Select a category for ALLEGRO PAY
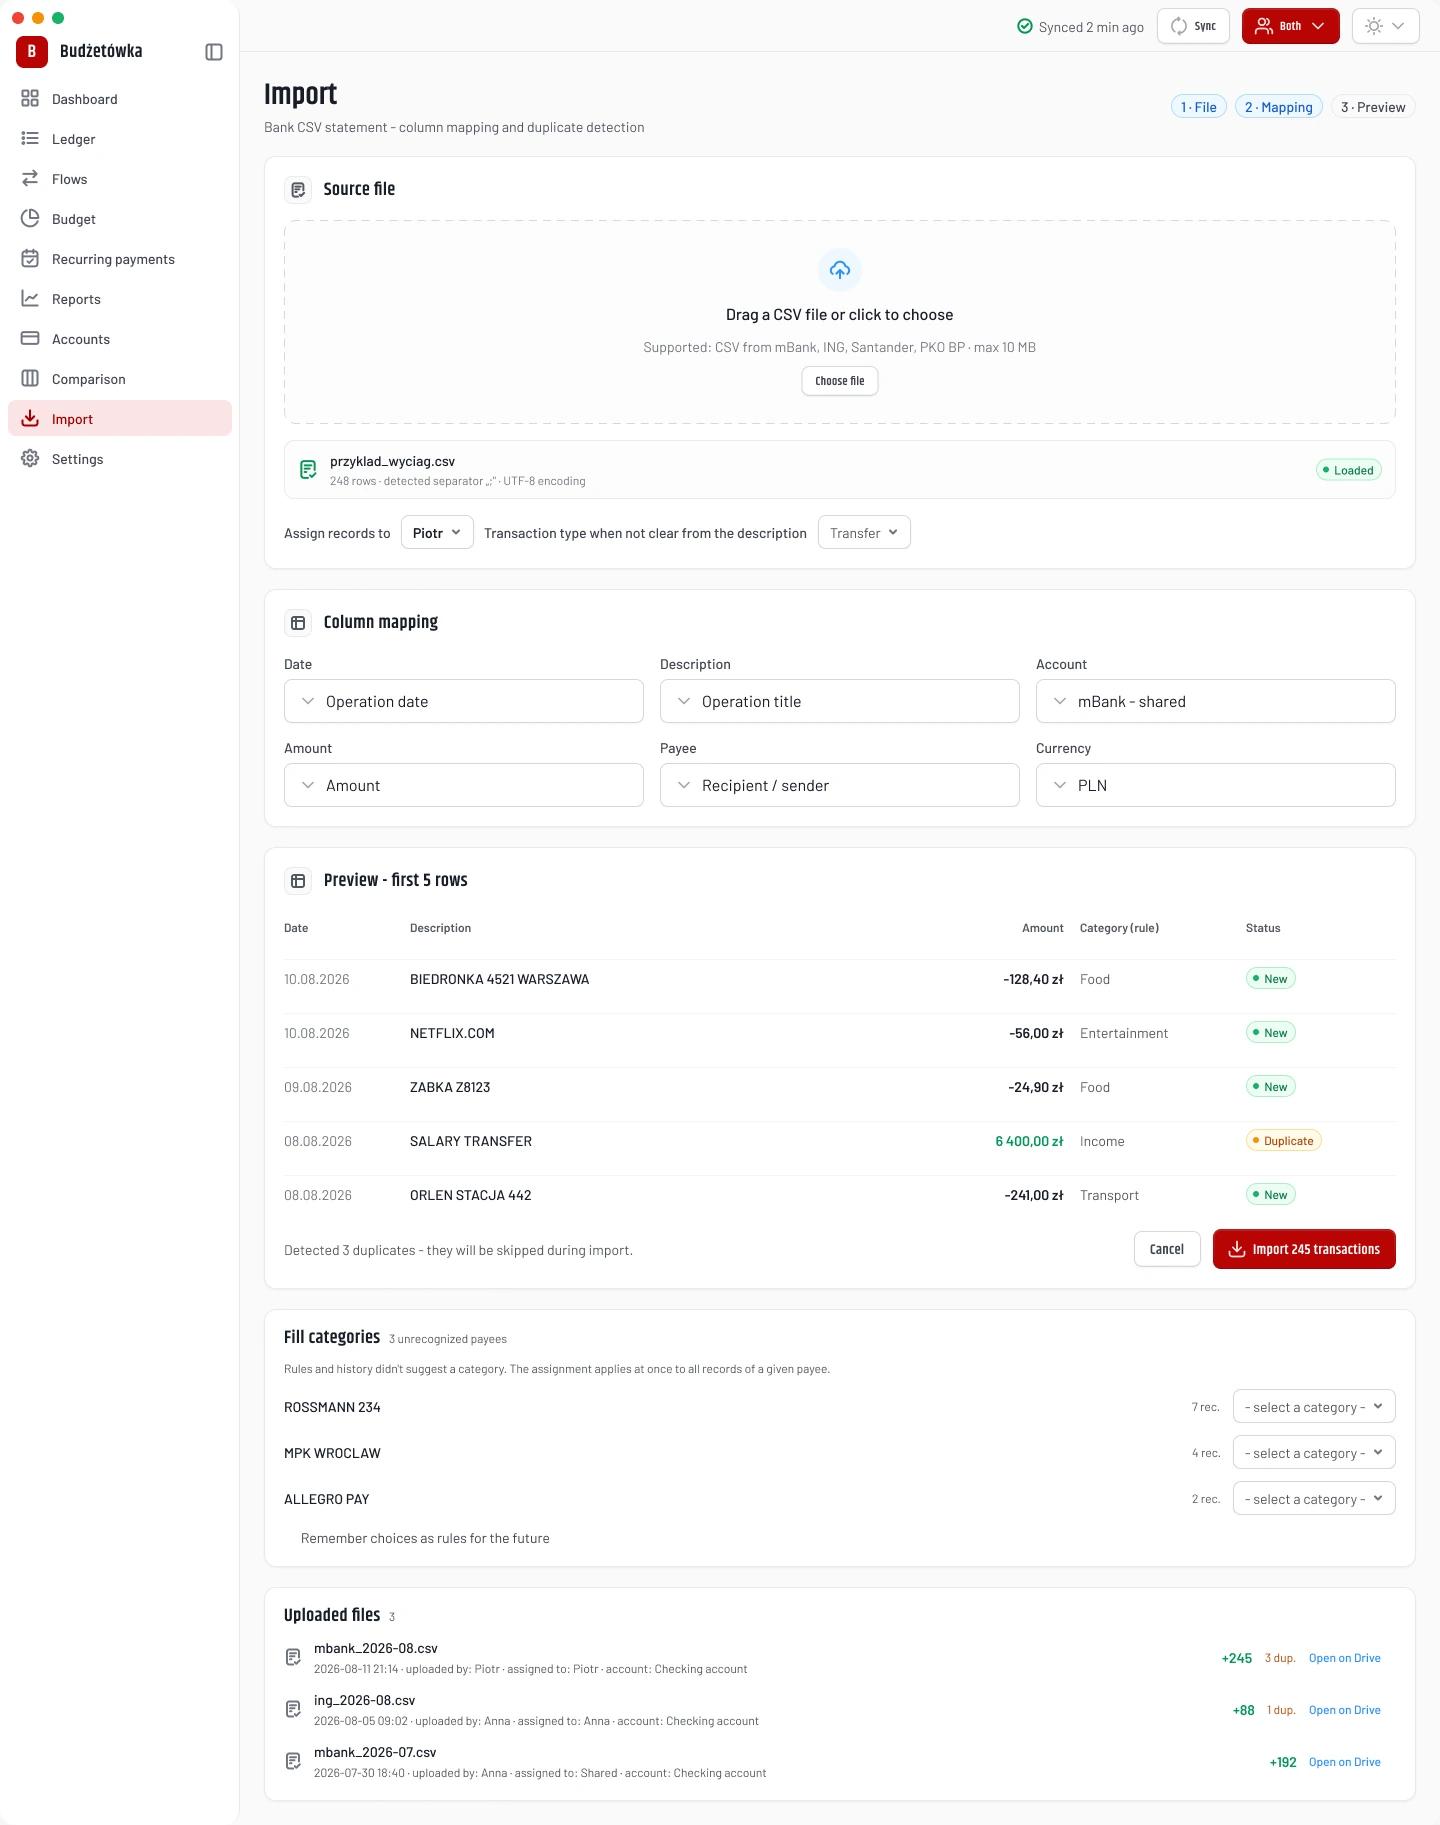The image size is (1440, 1825). [1314, 1499]
